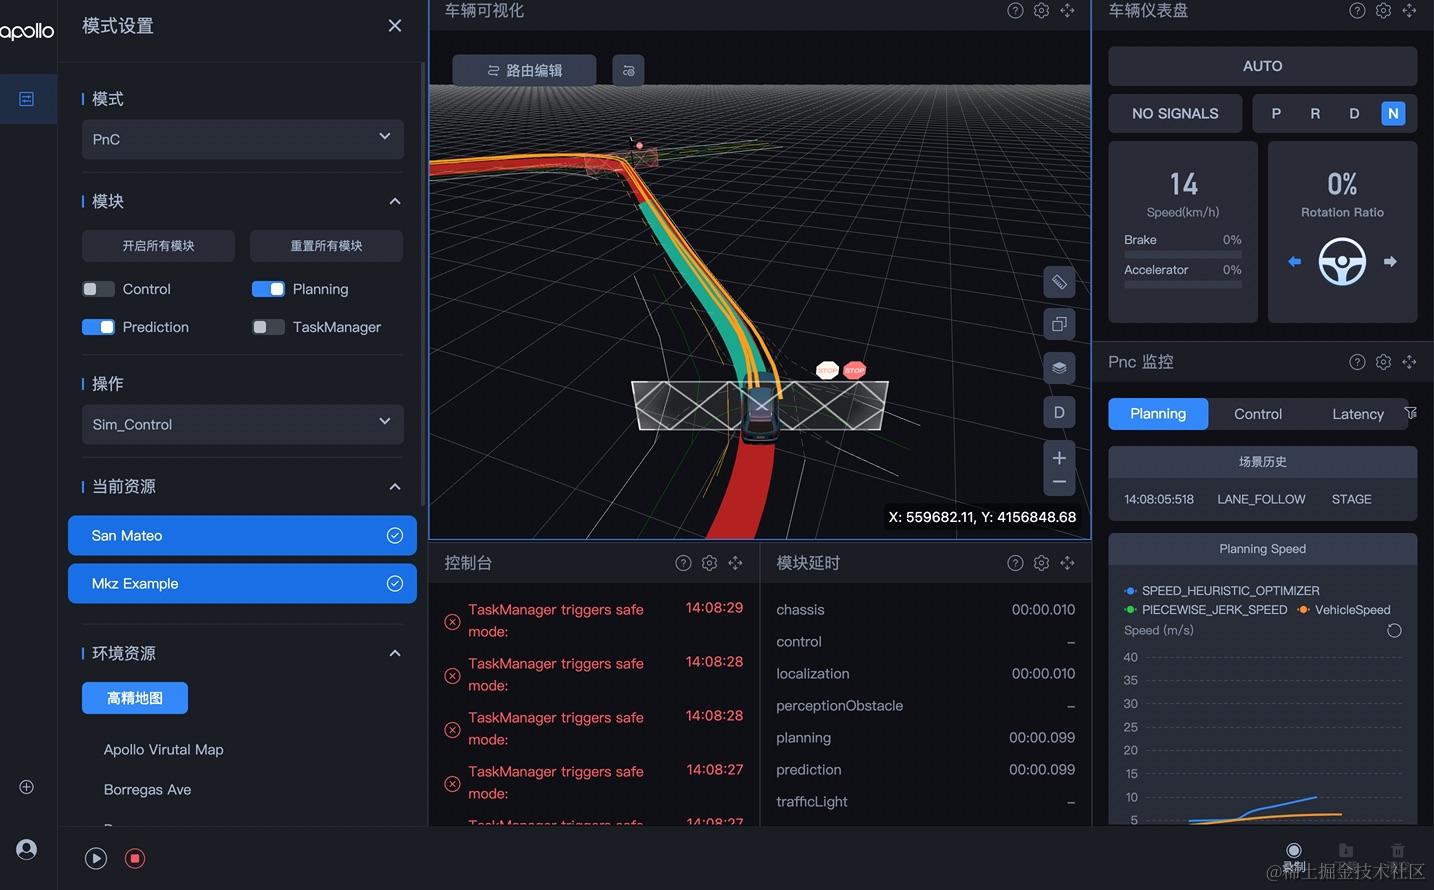The image size is (1434, 890).
Task: Expand 车辆仪表盘 panel to fullscreen
Action: (1409, 10)
